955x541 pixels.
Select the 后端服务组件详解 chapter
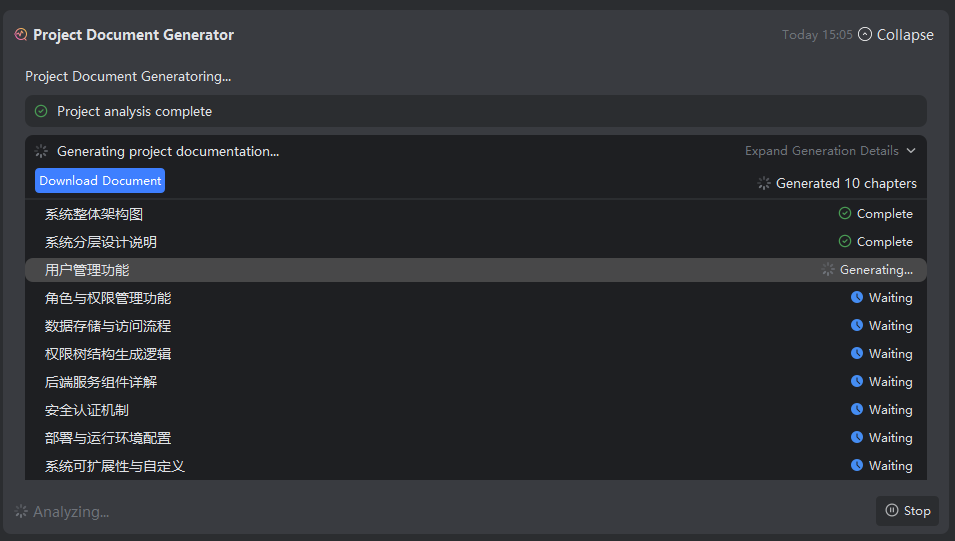click(x=101, y=382)
